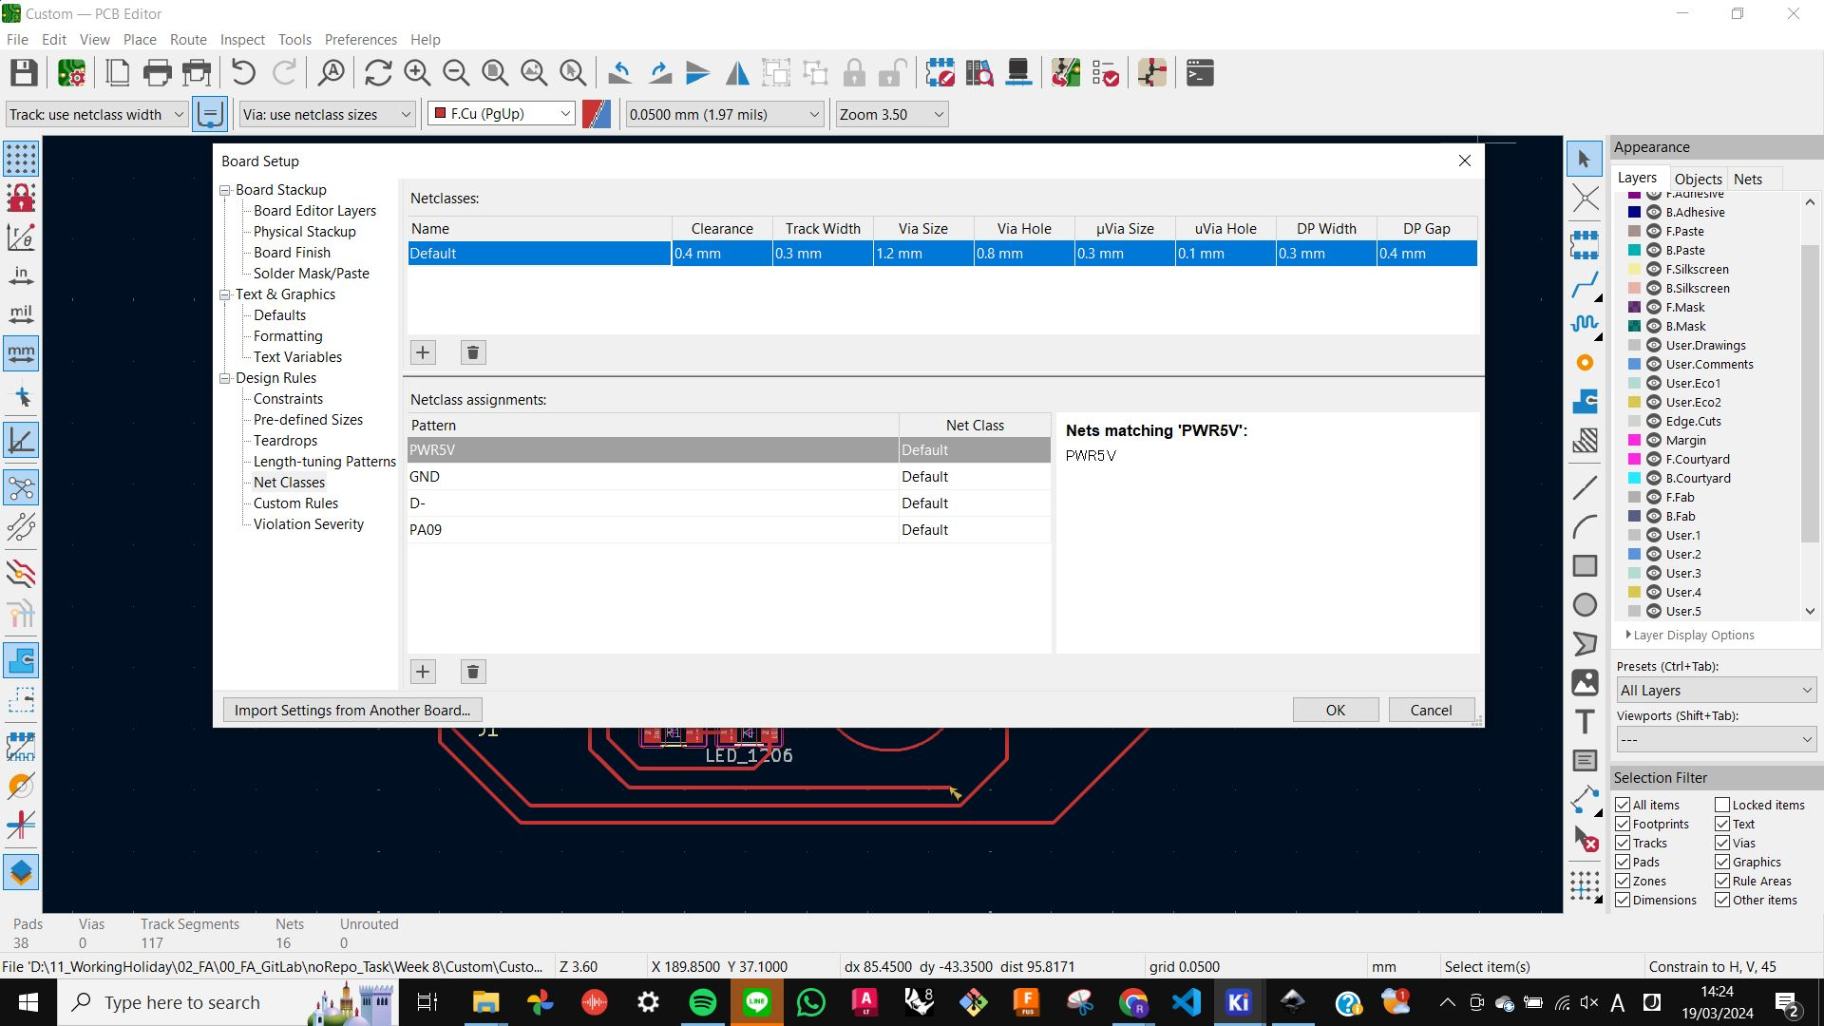Viewport: 1824px width, 1026px height.
Task: Select the Add Filled Zone tool
Action: [x=1584, y=402]
